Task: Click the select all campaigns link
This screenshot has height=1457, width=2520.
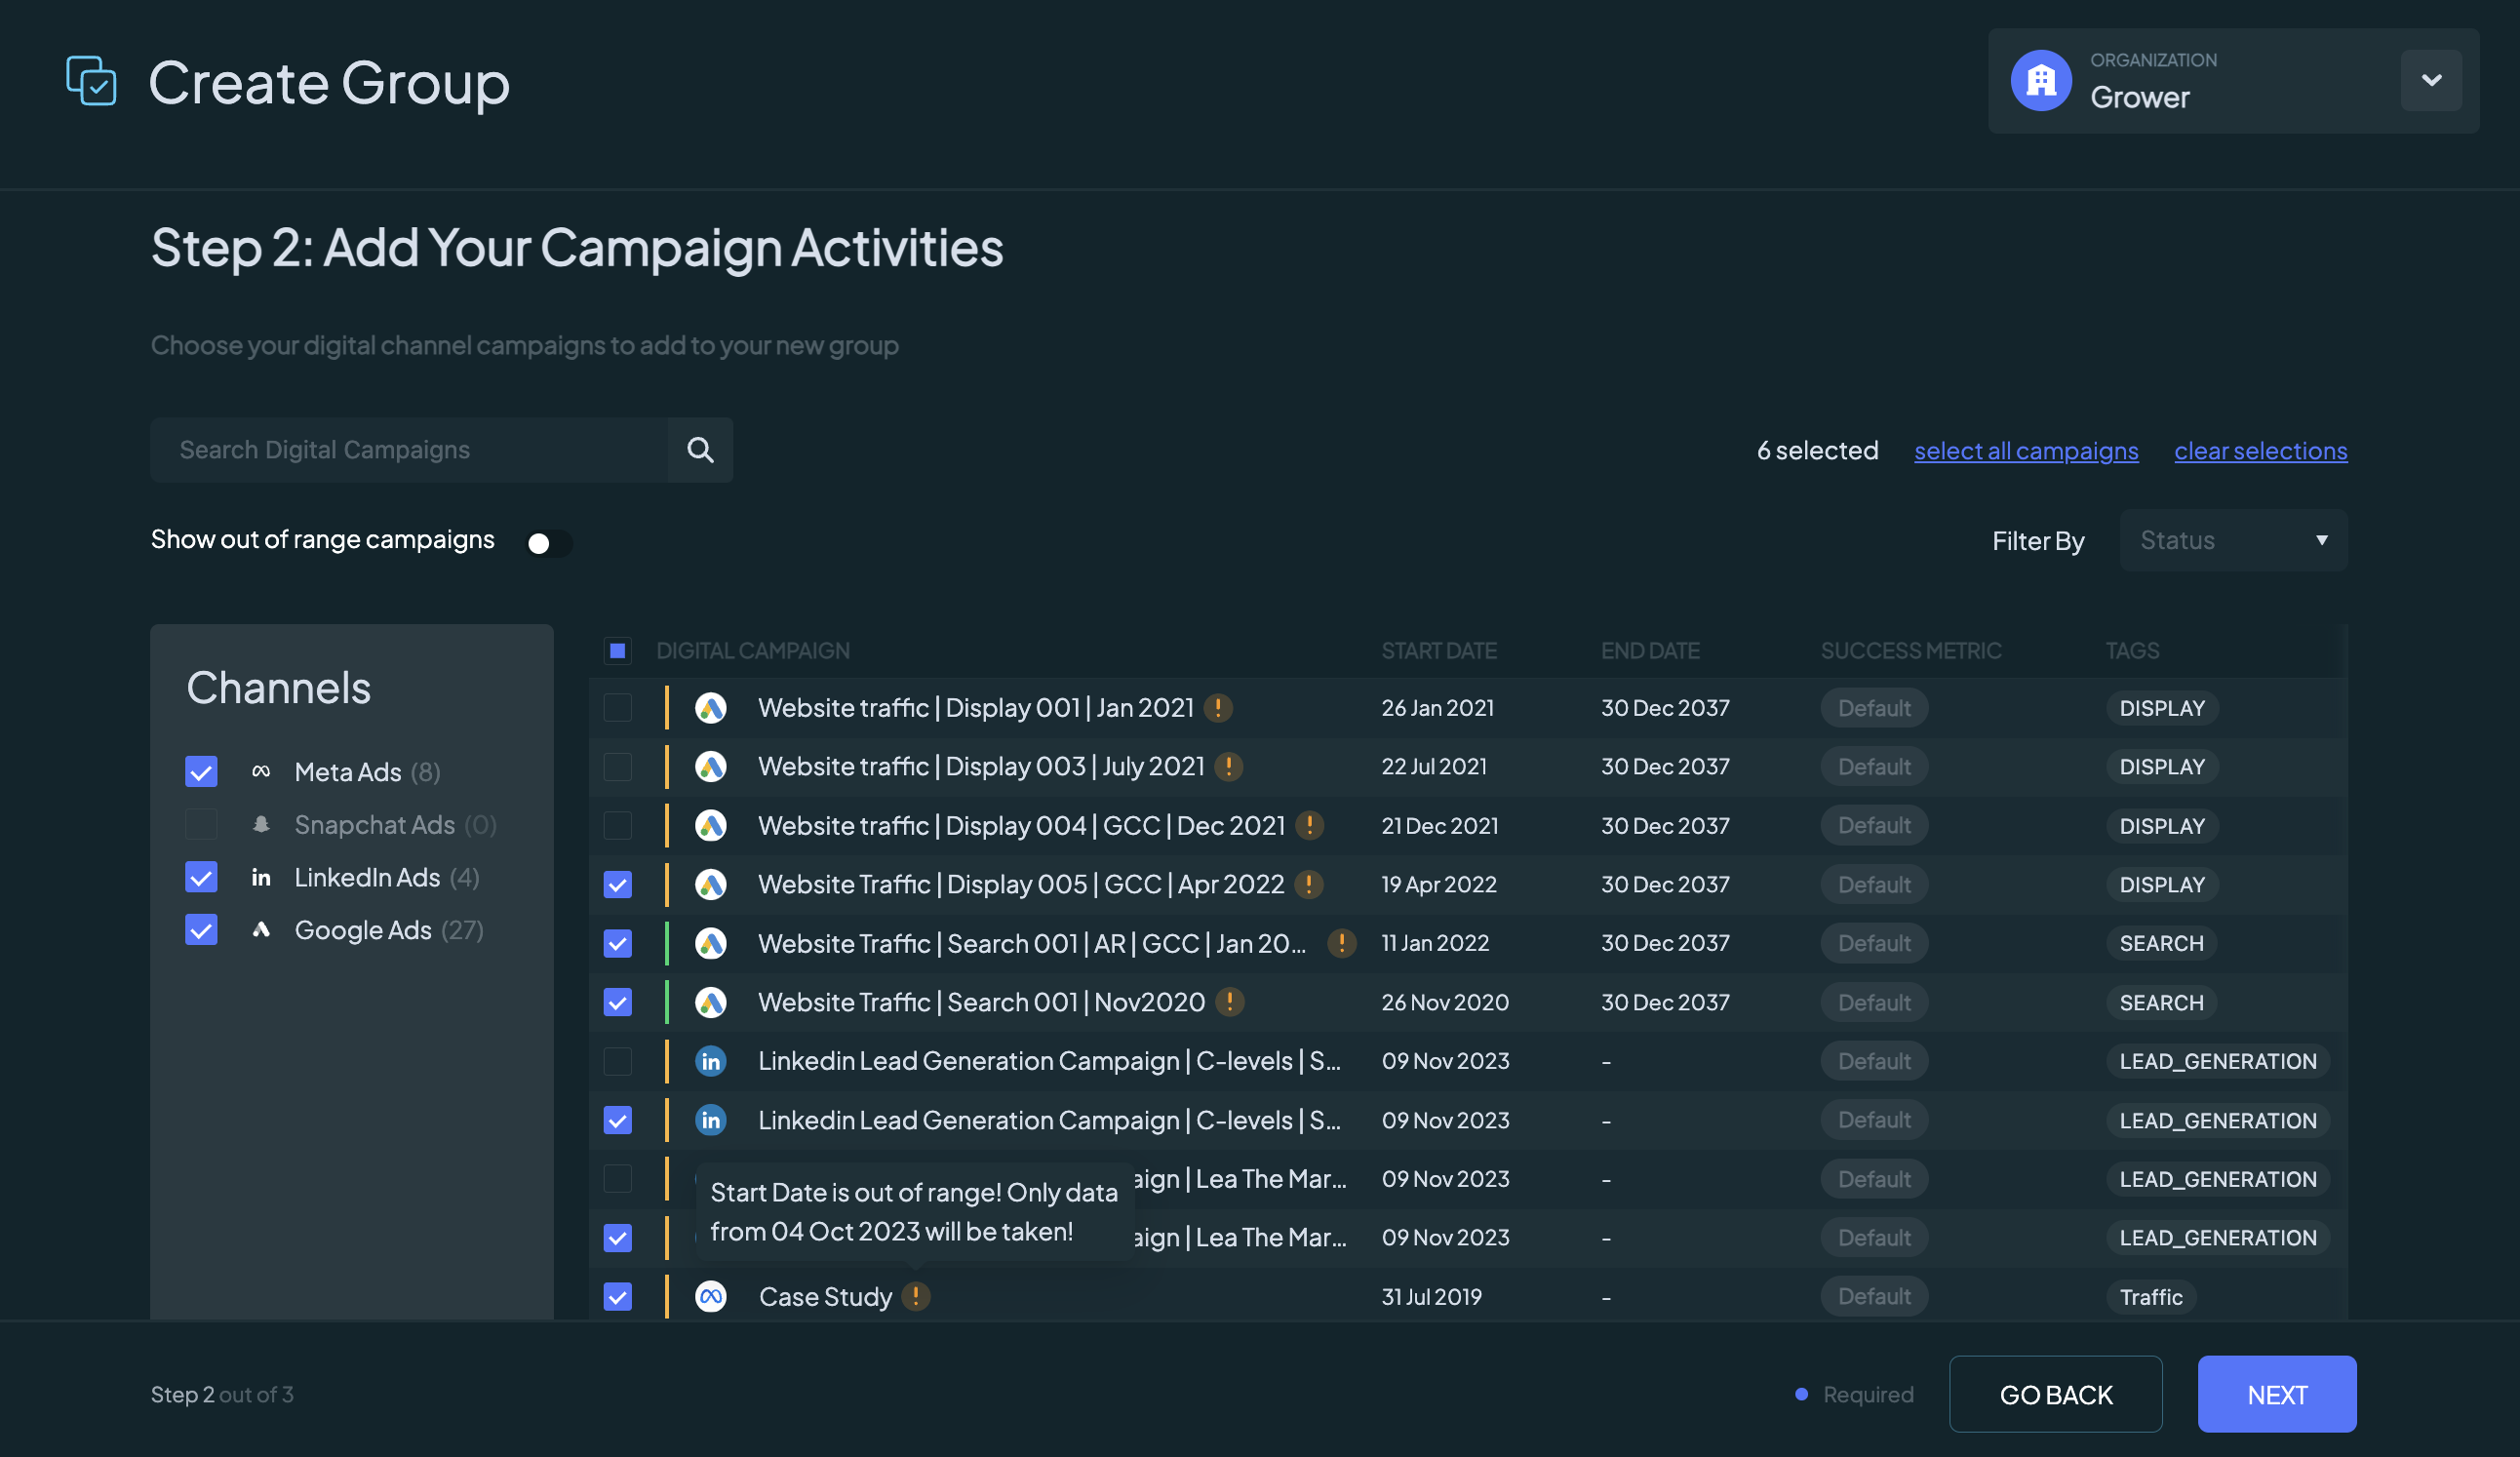Action: coord(2026,451)
